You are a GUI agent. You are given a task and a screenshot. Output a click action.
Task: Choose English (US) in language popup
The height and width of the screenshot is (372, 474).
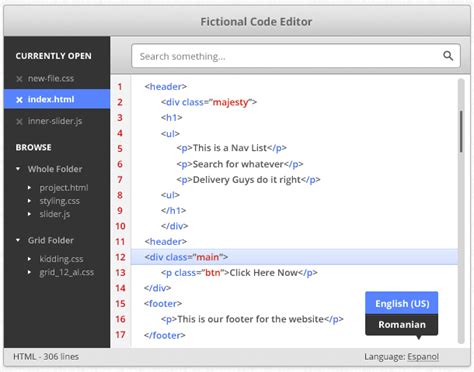click(402, 303)
